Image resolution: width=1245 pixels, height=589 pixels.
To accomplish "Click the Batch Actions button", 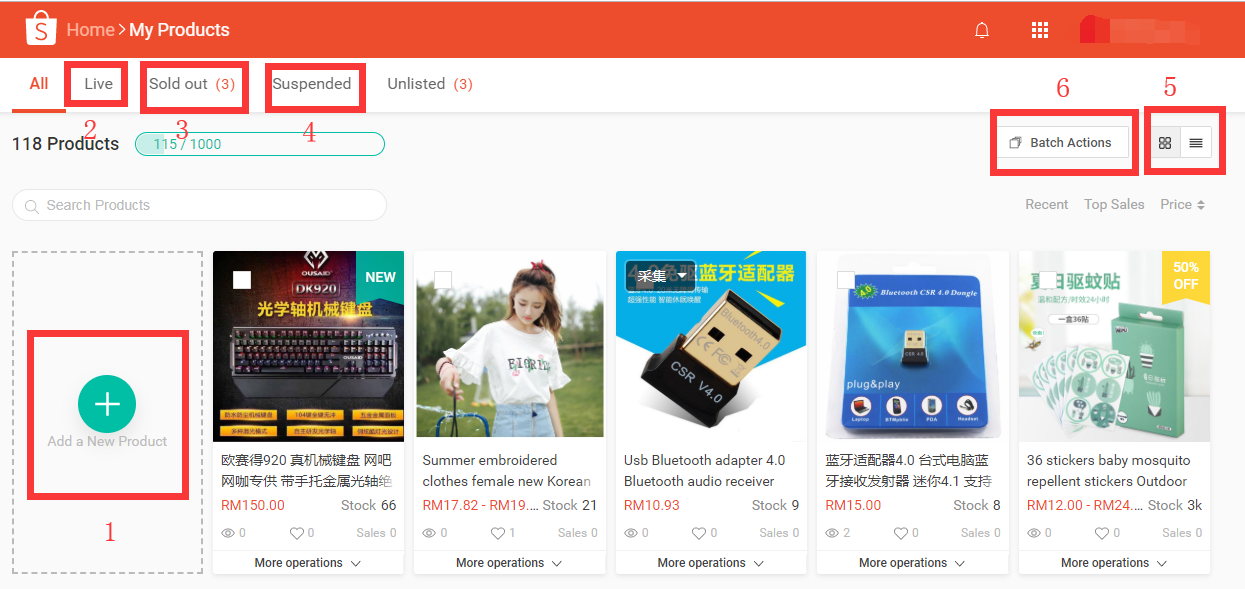I will [1061, 143].
